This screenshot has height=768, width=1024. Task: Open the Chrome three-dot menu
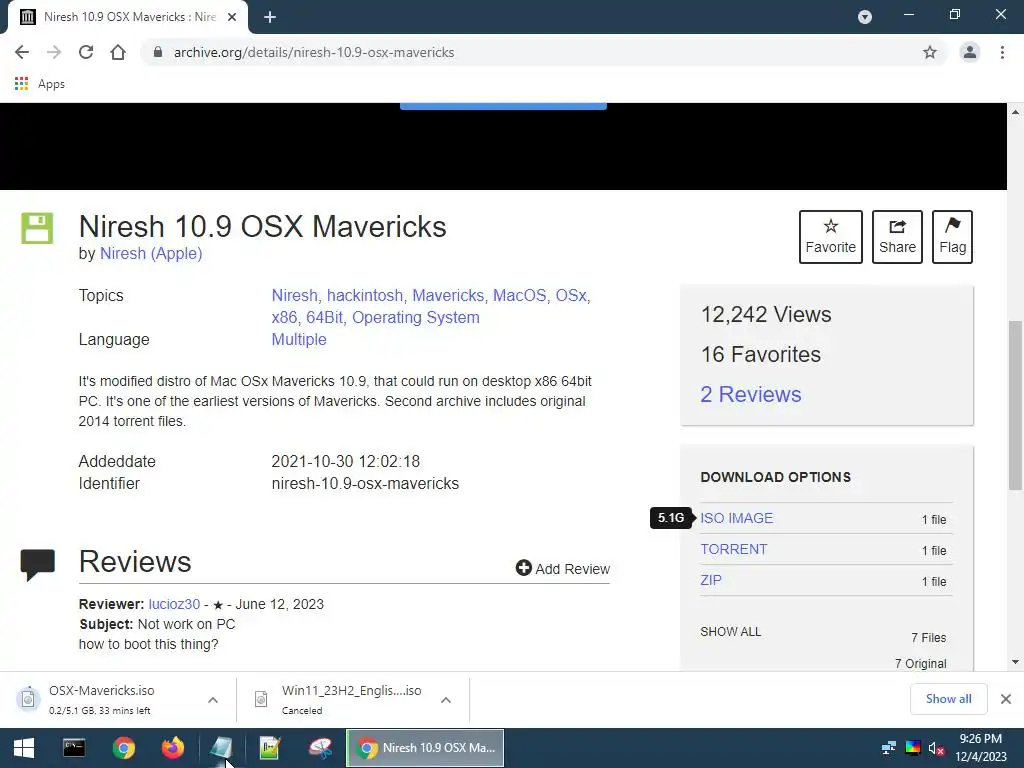click(x=1002, y=52)
